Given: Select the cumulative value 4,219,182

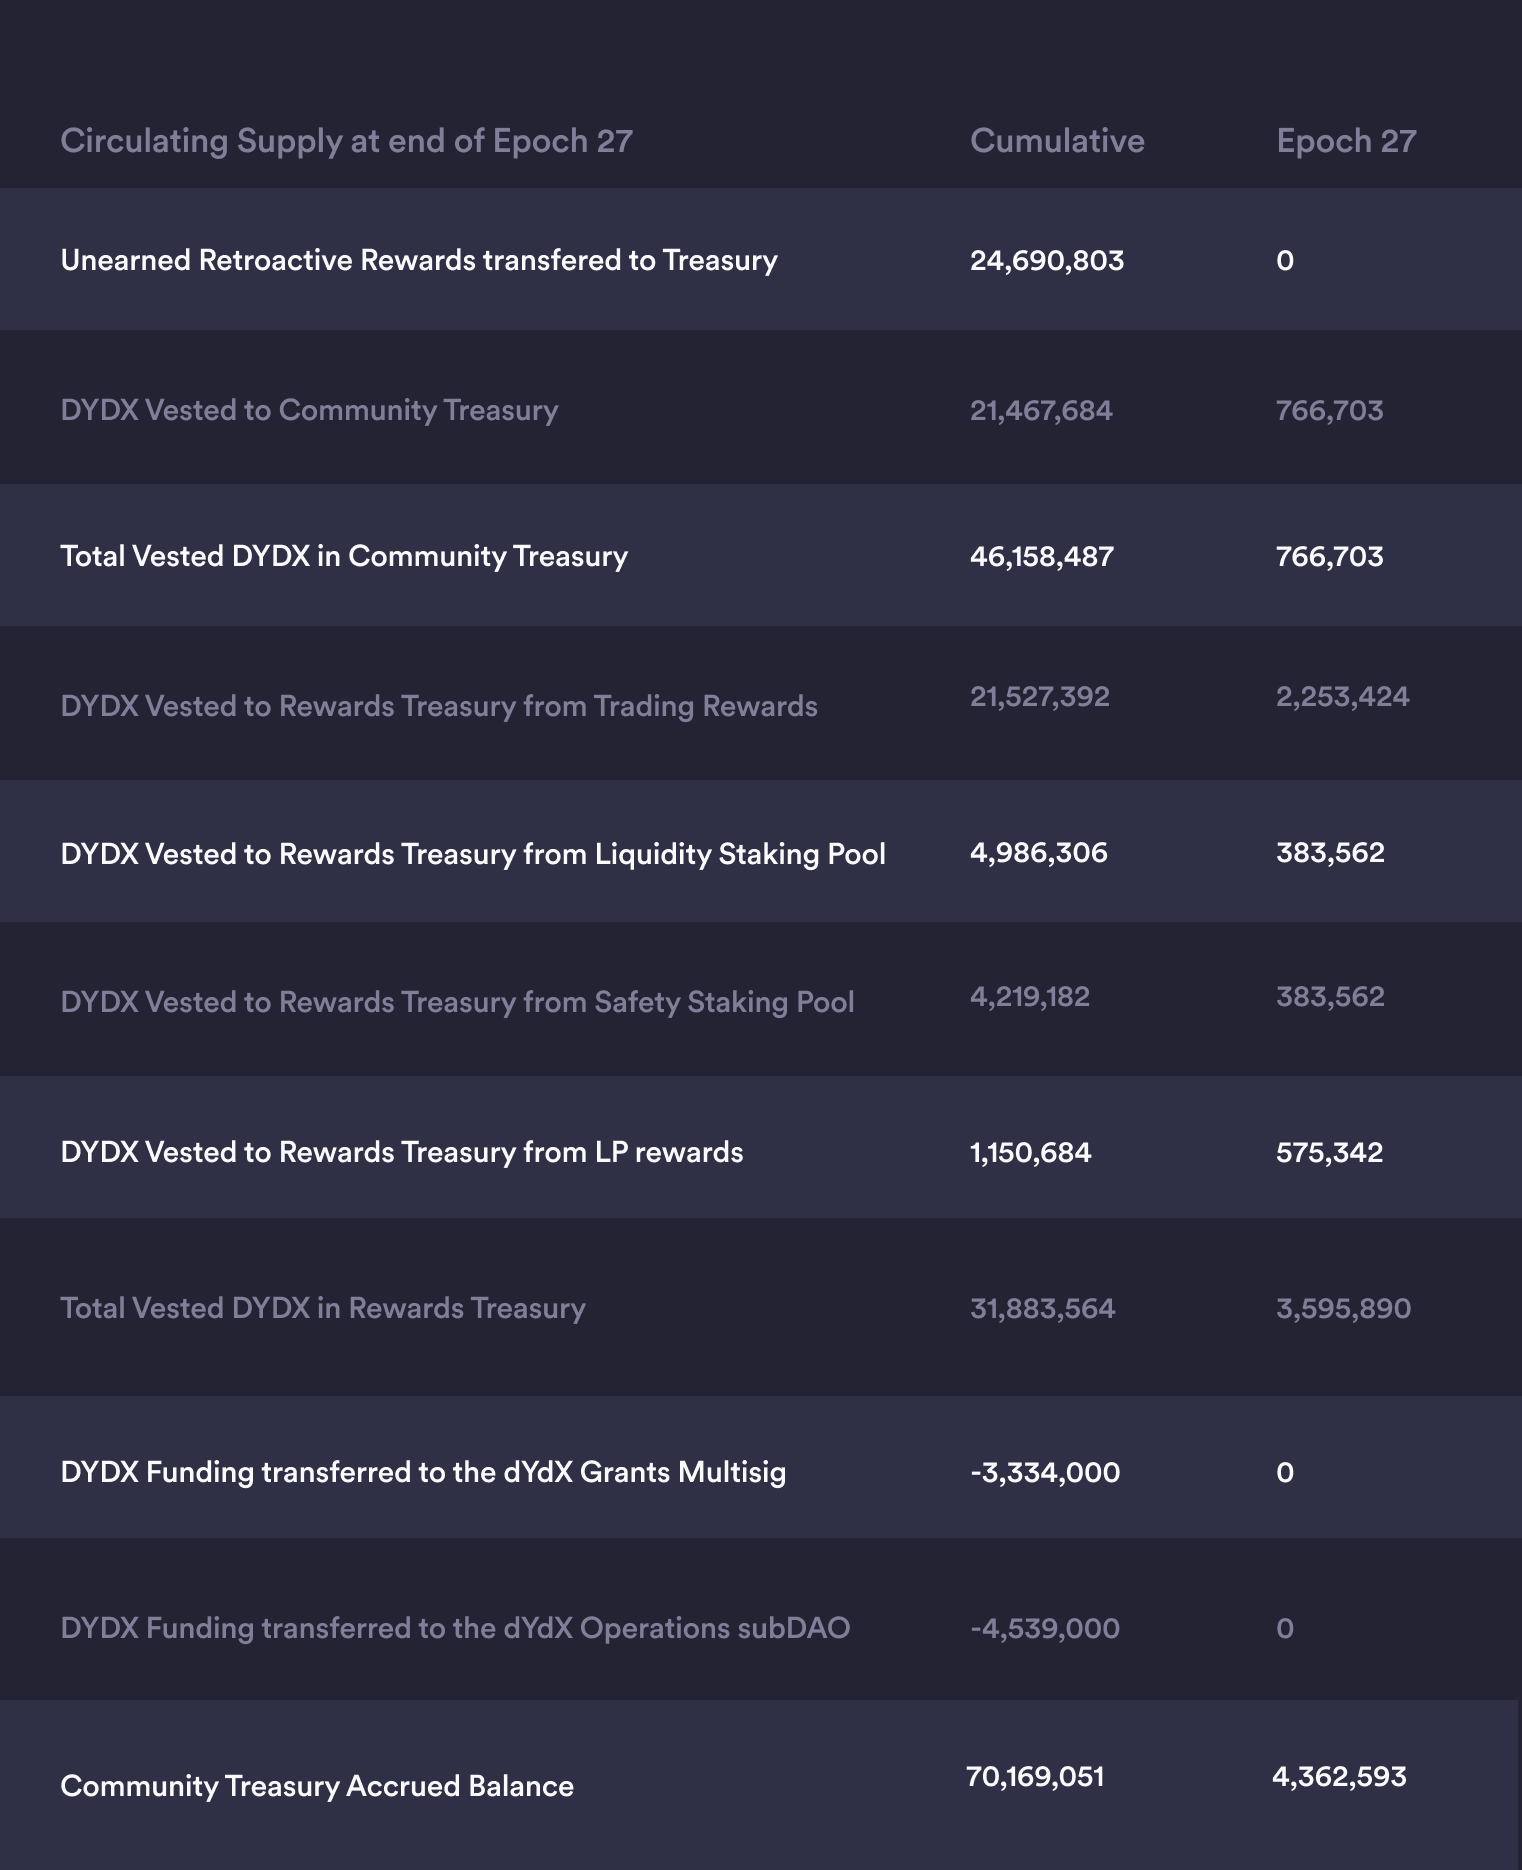Looking at the screenshot, I should coord(1030,996).
